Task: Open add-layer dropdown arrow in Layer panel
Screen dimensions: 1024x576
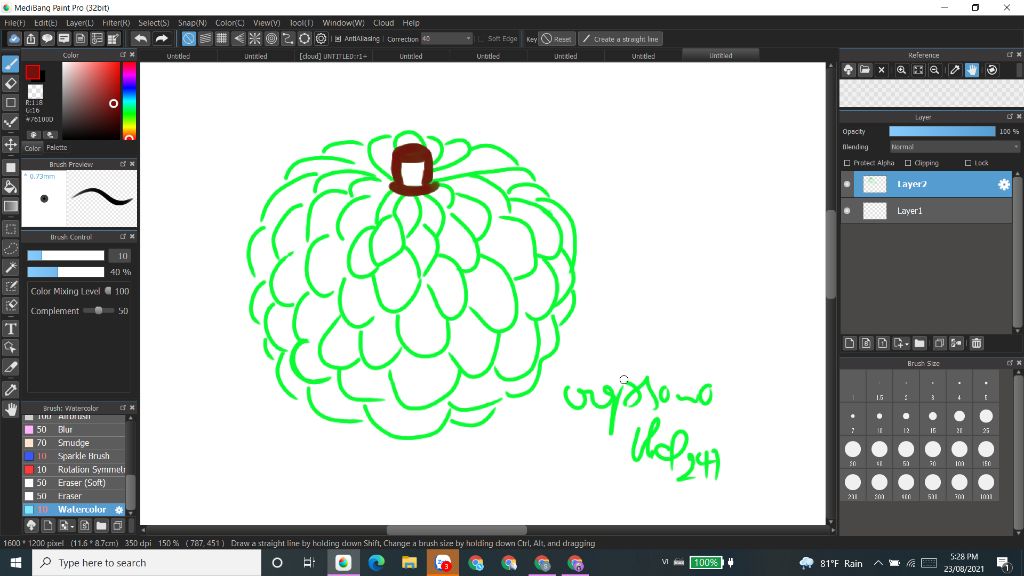Action: coord(906,344)
